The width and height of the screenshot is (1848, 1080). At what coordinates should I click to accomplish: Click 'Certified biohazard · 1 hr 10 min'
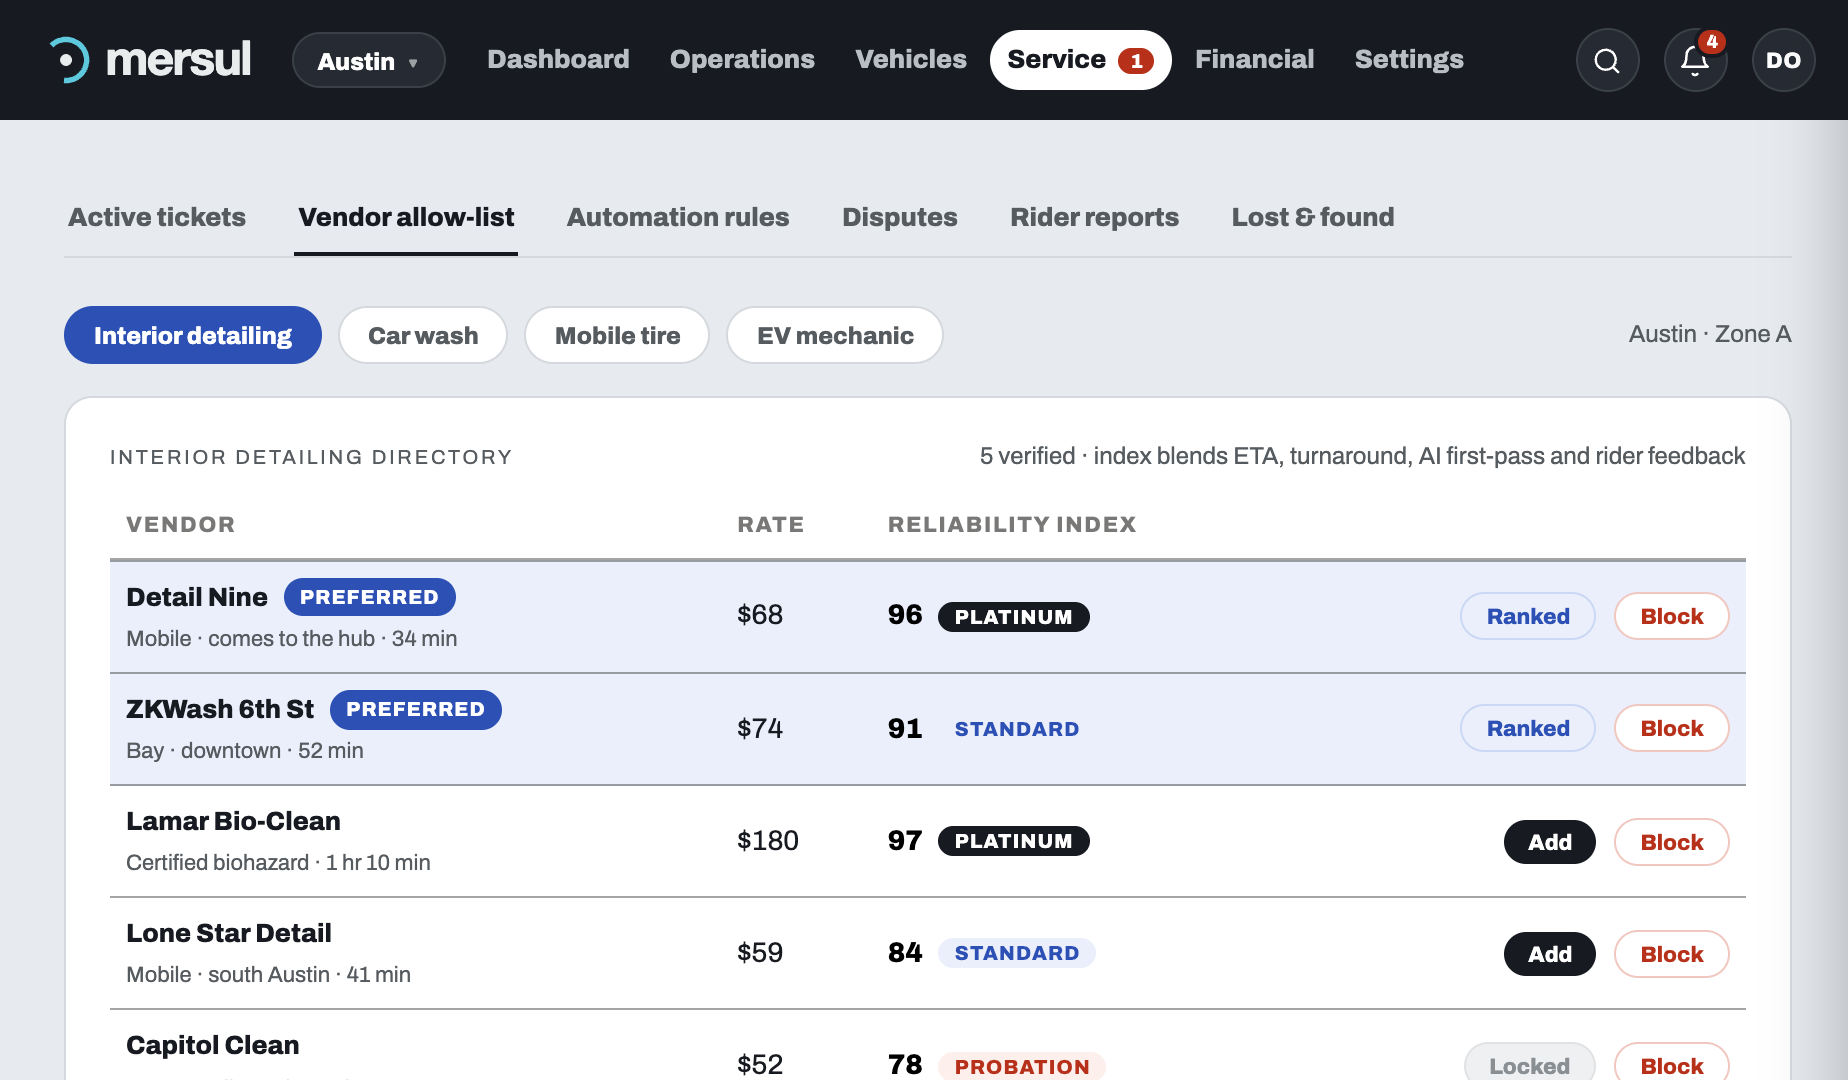(278, 862)
